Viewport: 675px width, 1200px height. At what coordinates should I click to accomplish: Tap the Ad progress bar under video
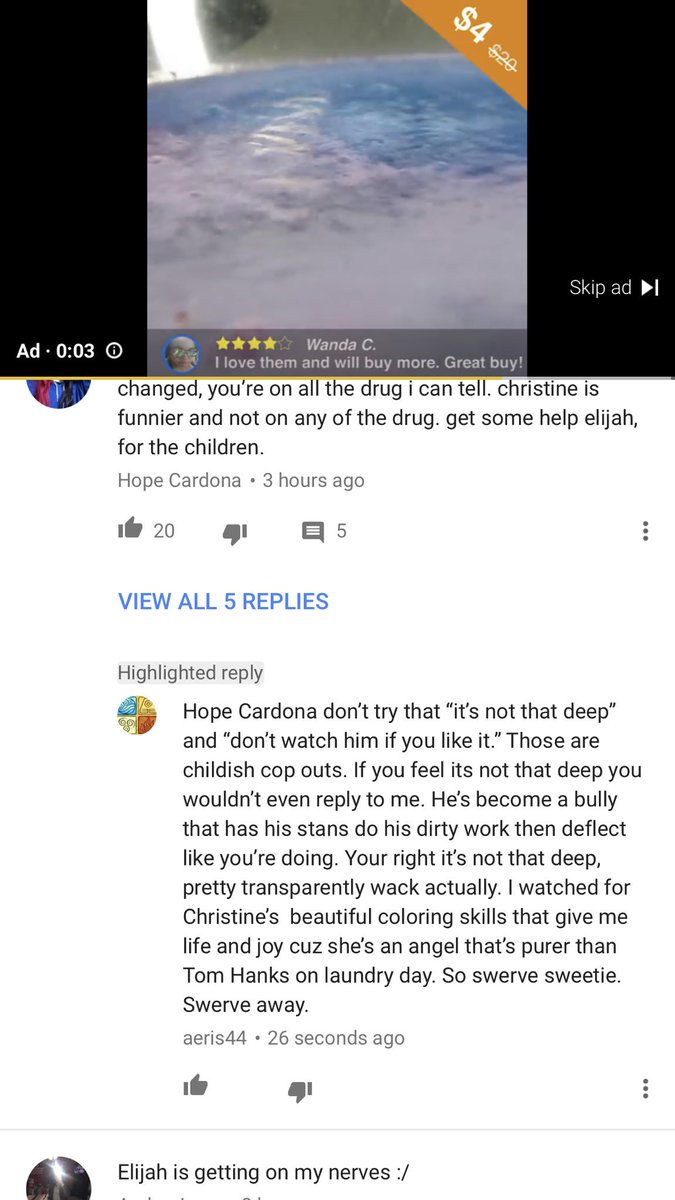337,378
